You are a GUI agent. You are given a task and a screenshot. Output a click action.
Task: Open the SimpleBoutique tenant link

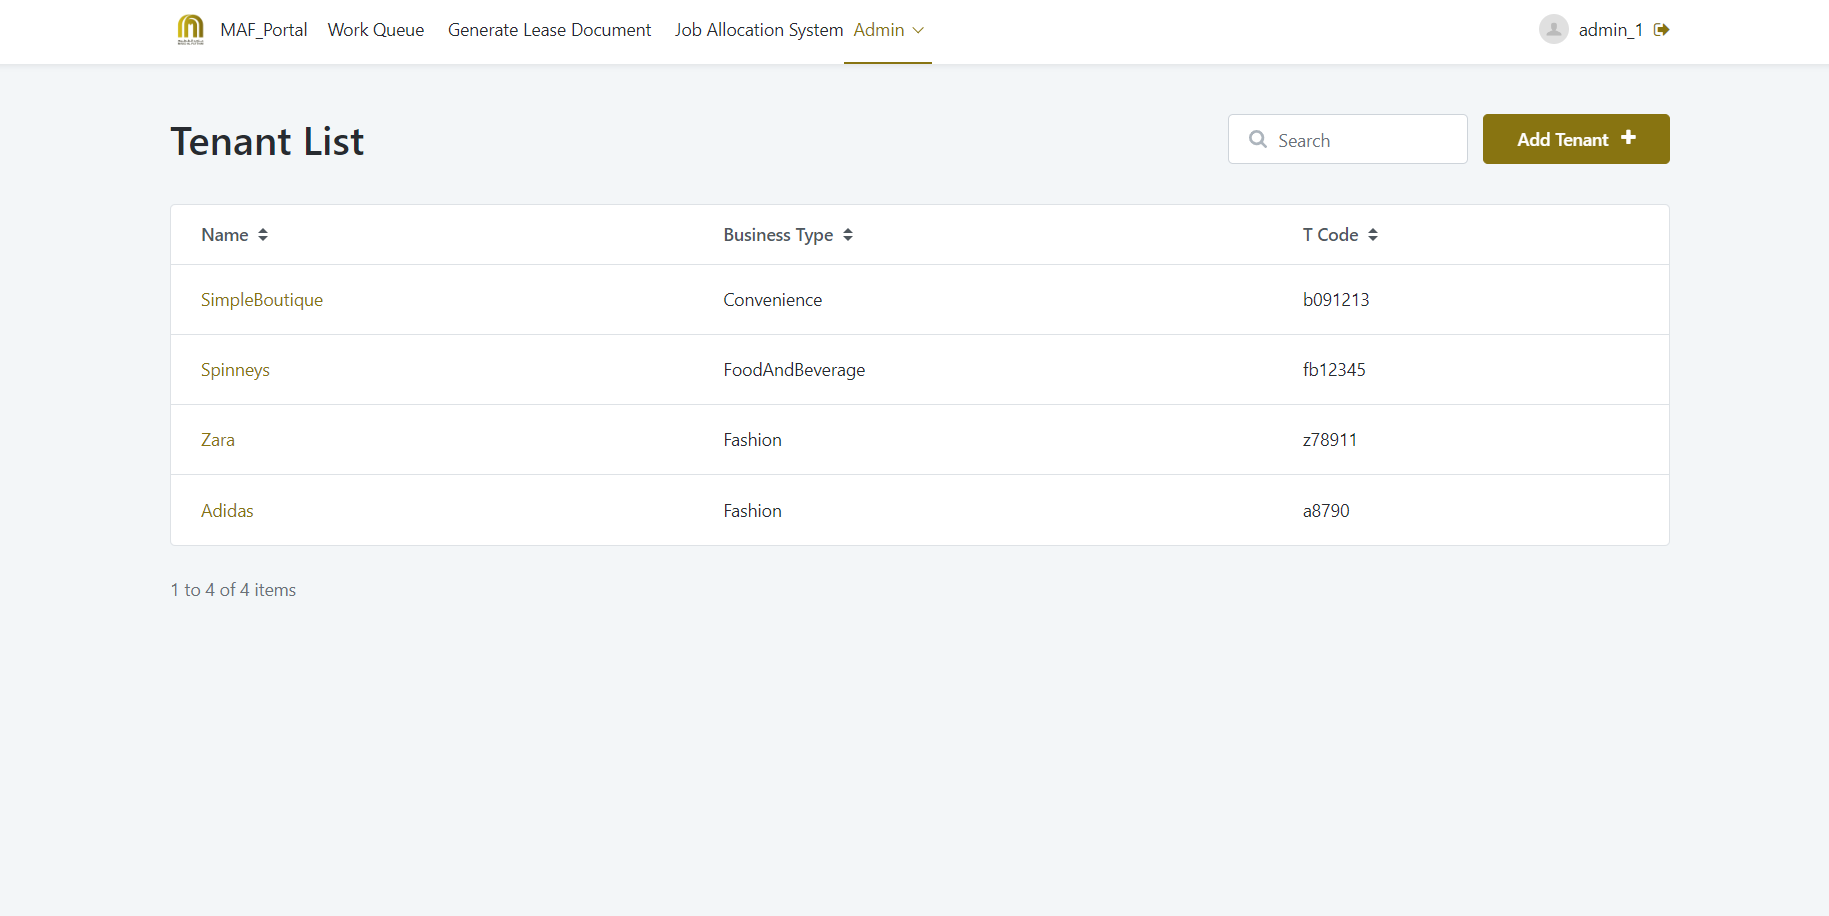(x=262, y=300)
